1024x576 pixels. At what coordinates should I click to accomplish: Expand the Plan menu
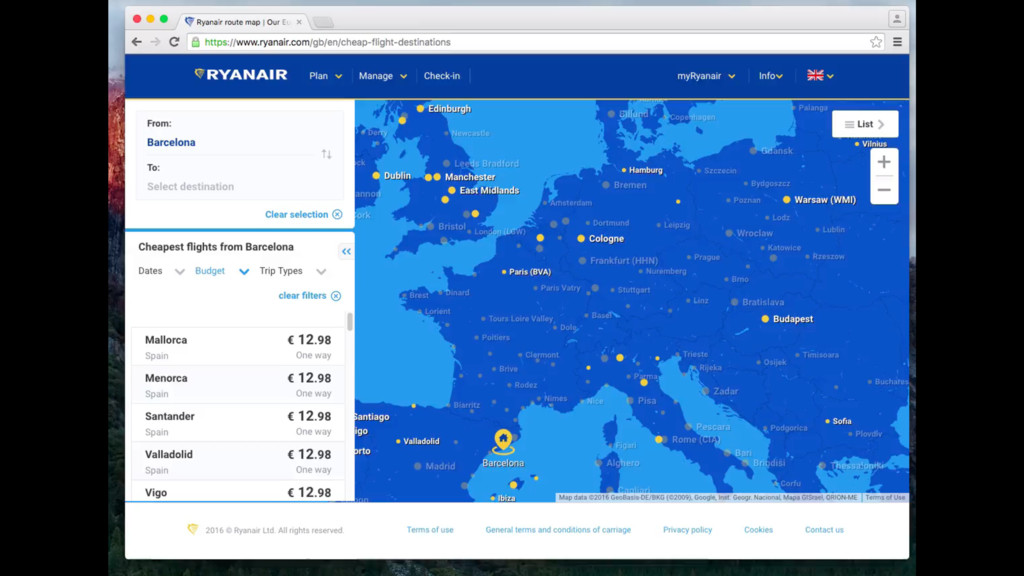point(325,76)
